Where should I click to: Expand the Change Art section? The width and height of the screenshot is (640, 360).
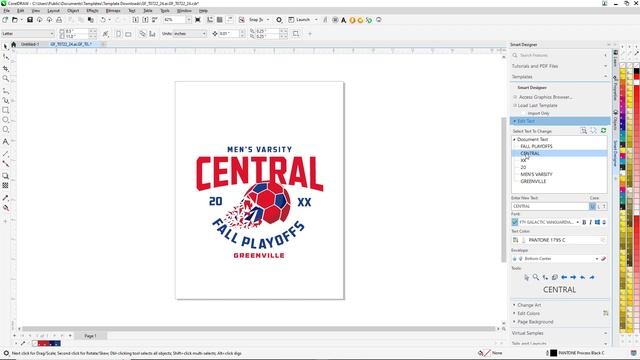pos(529,305)
